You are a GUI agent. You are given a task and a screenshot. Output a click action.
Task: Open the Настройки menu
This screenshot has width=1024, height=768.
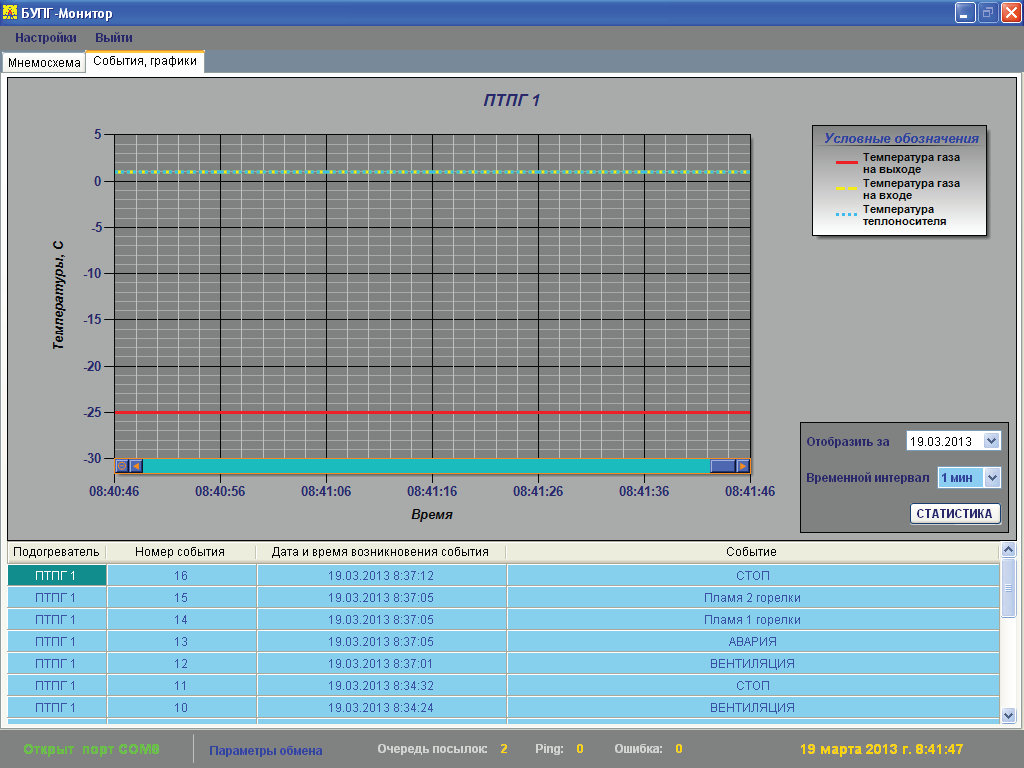point(46,38)
